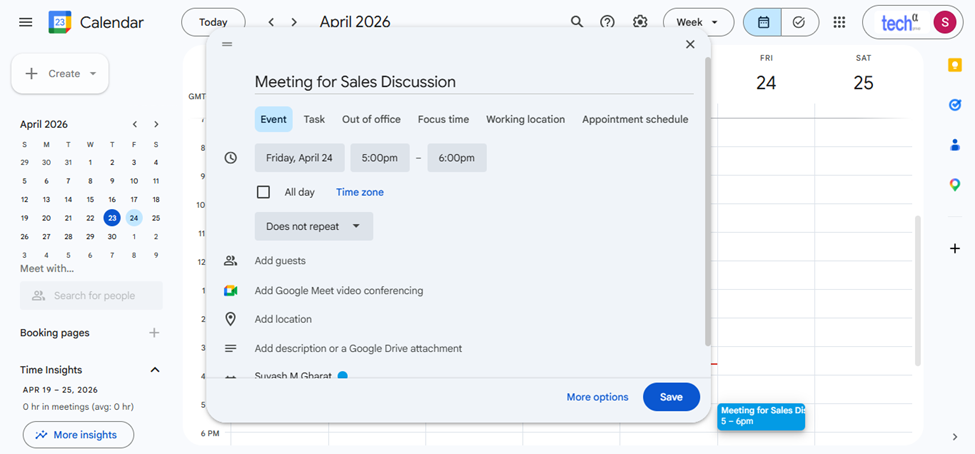The height and width of the screenshot is (454, 975).
Task: Open Meeting for Sales Discussion event block
Action: click(x=761, y=416)
